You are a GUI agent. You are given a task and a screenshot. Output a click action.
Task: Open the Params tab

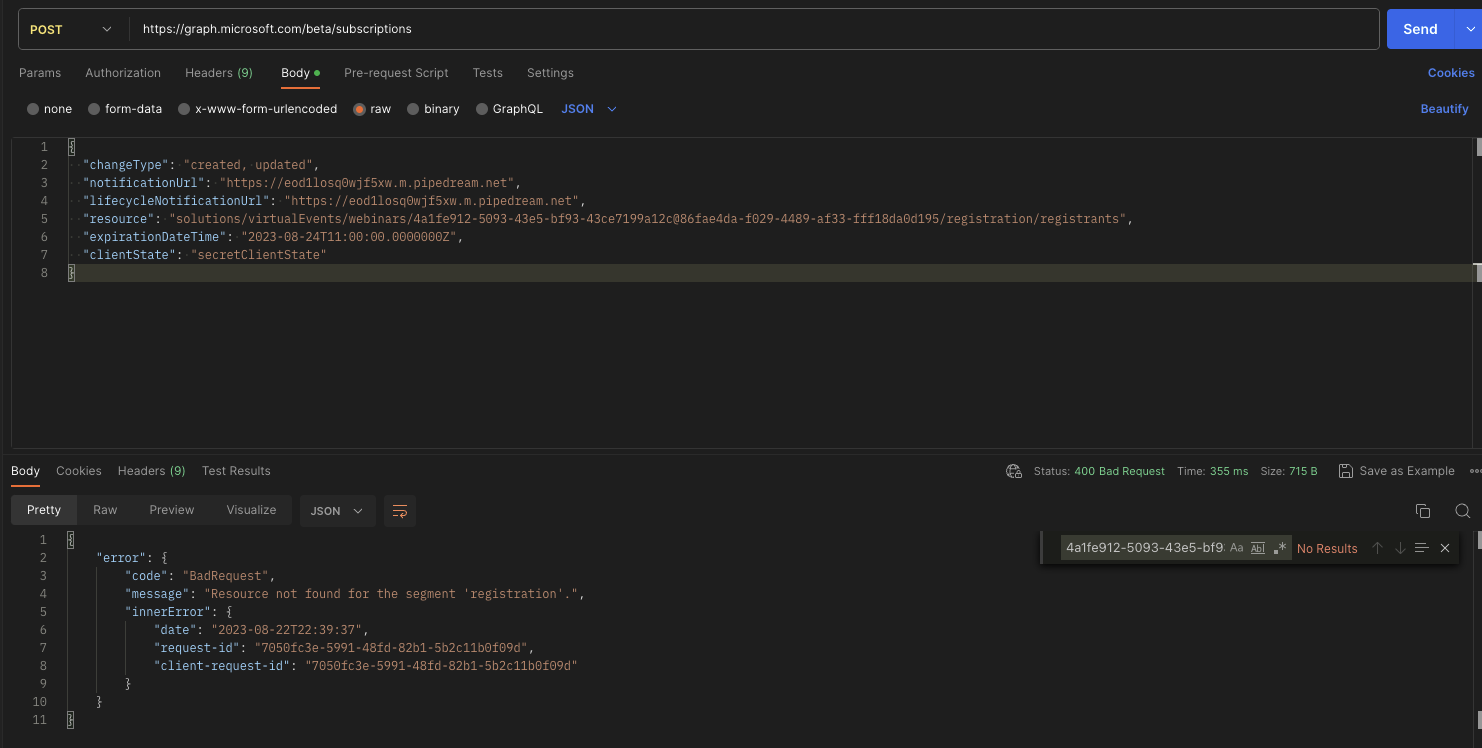pos(40,73)
